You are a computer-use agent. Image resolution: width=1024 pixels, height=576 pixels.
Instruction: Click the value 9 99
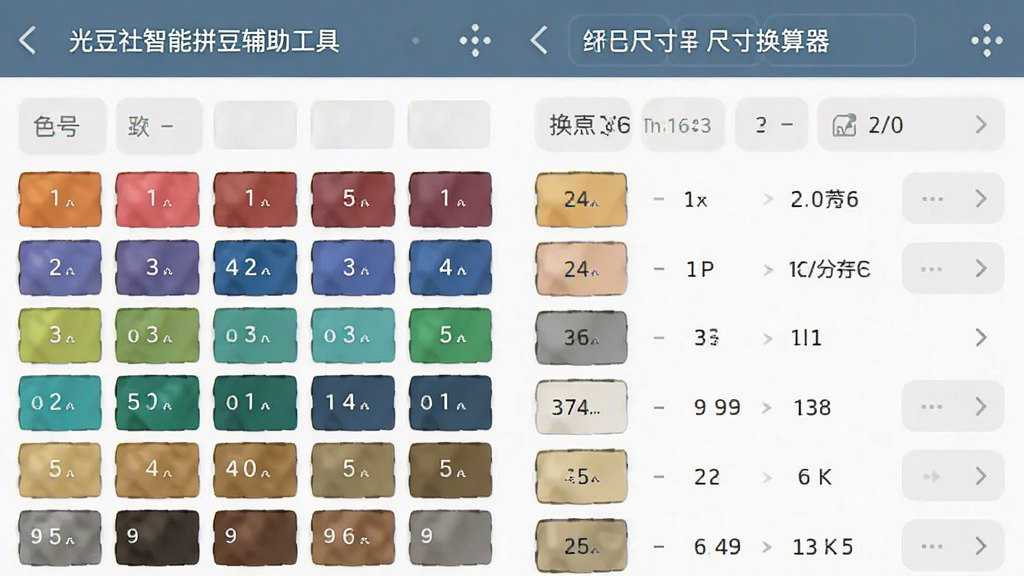tap(717, 408)
